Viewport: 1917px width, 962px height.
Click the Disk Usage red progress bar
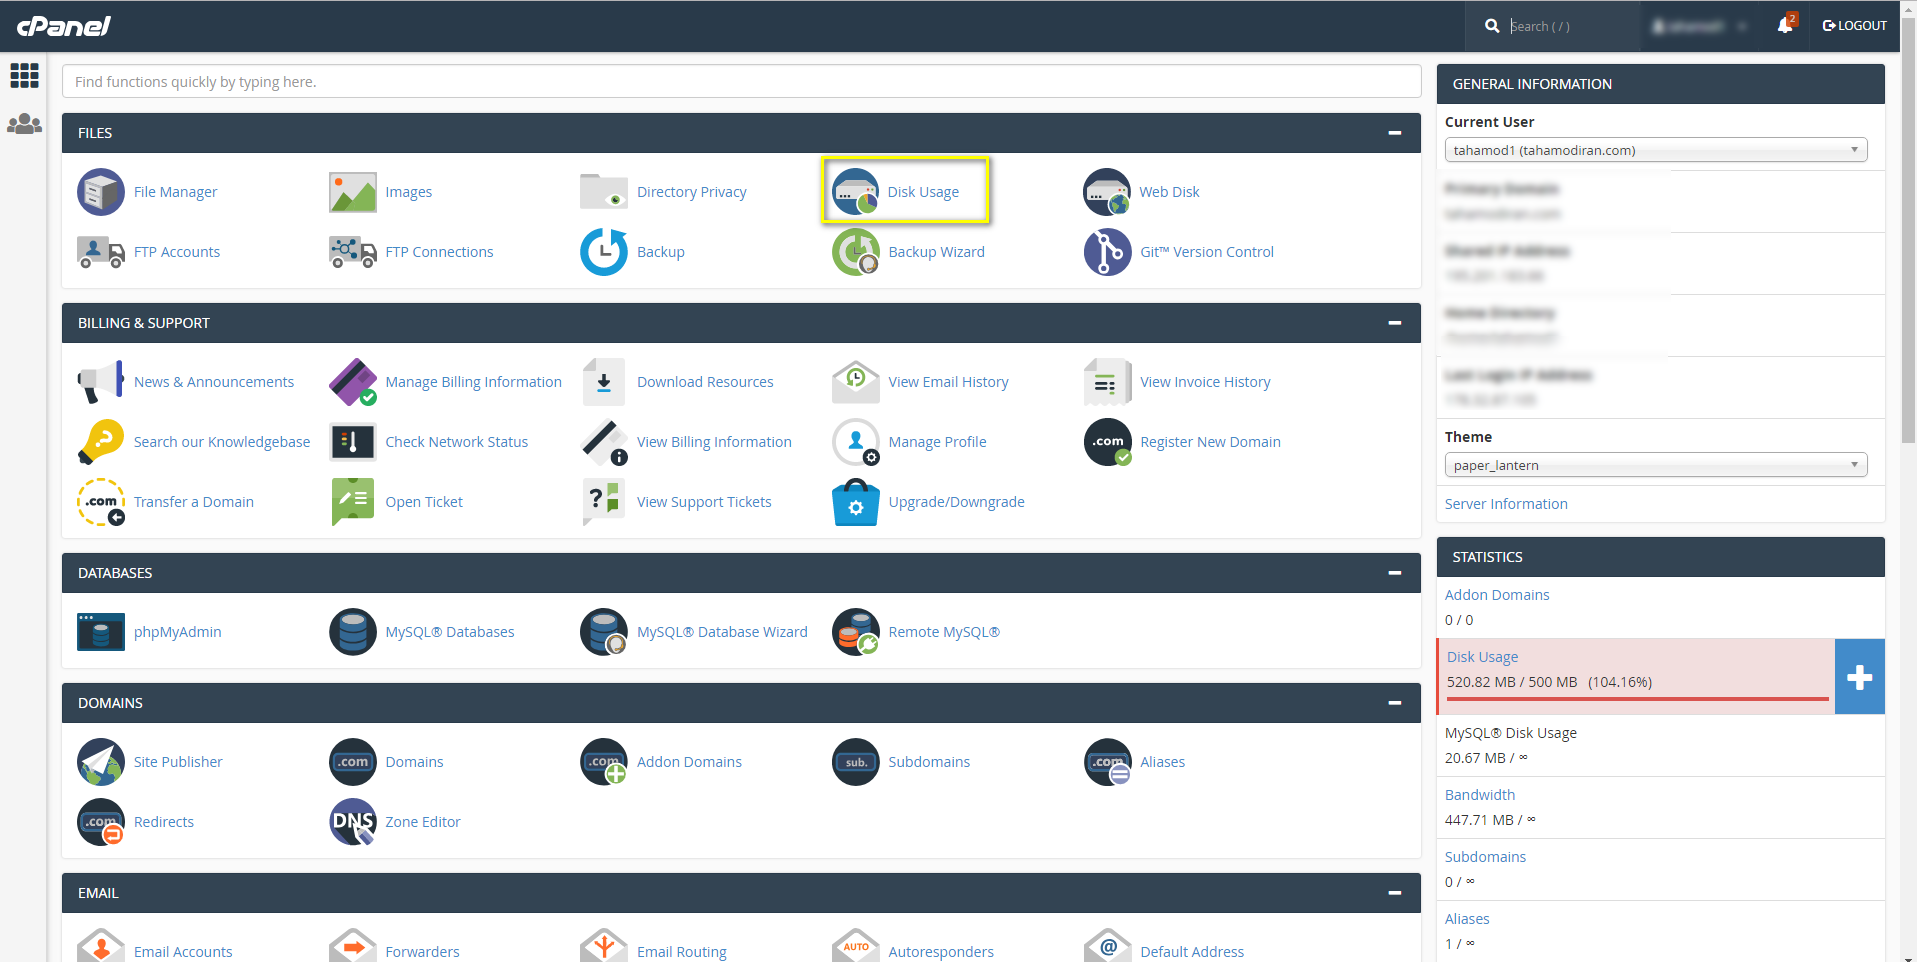pos(1638,699)
